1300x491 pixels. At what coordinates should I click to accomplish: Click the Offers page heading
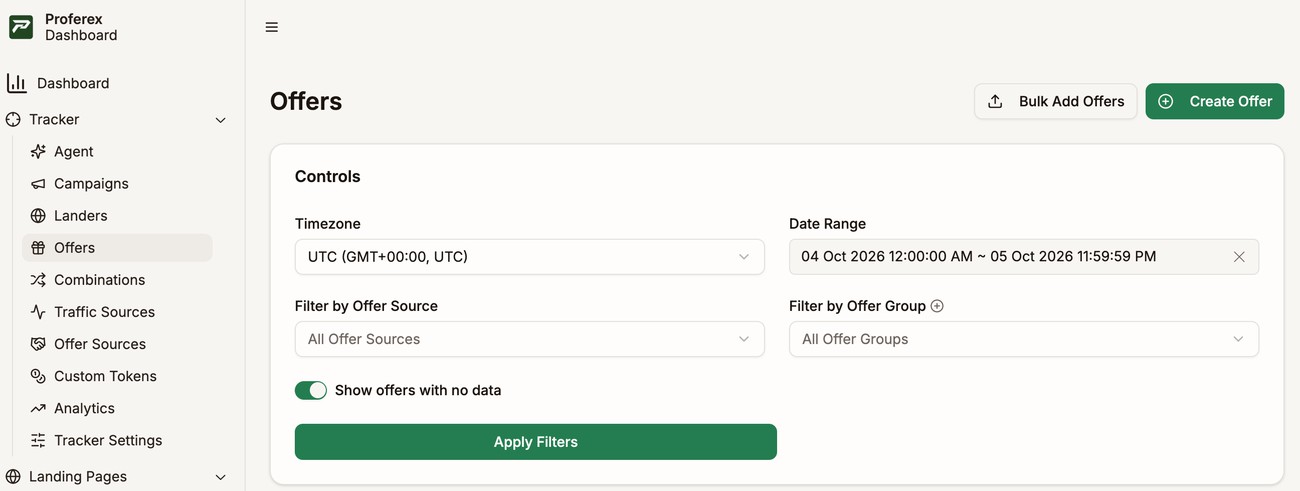(x=306, y=101)
